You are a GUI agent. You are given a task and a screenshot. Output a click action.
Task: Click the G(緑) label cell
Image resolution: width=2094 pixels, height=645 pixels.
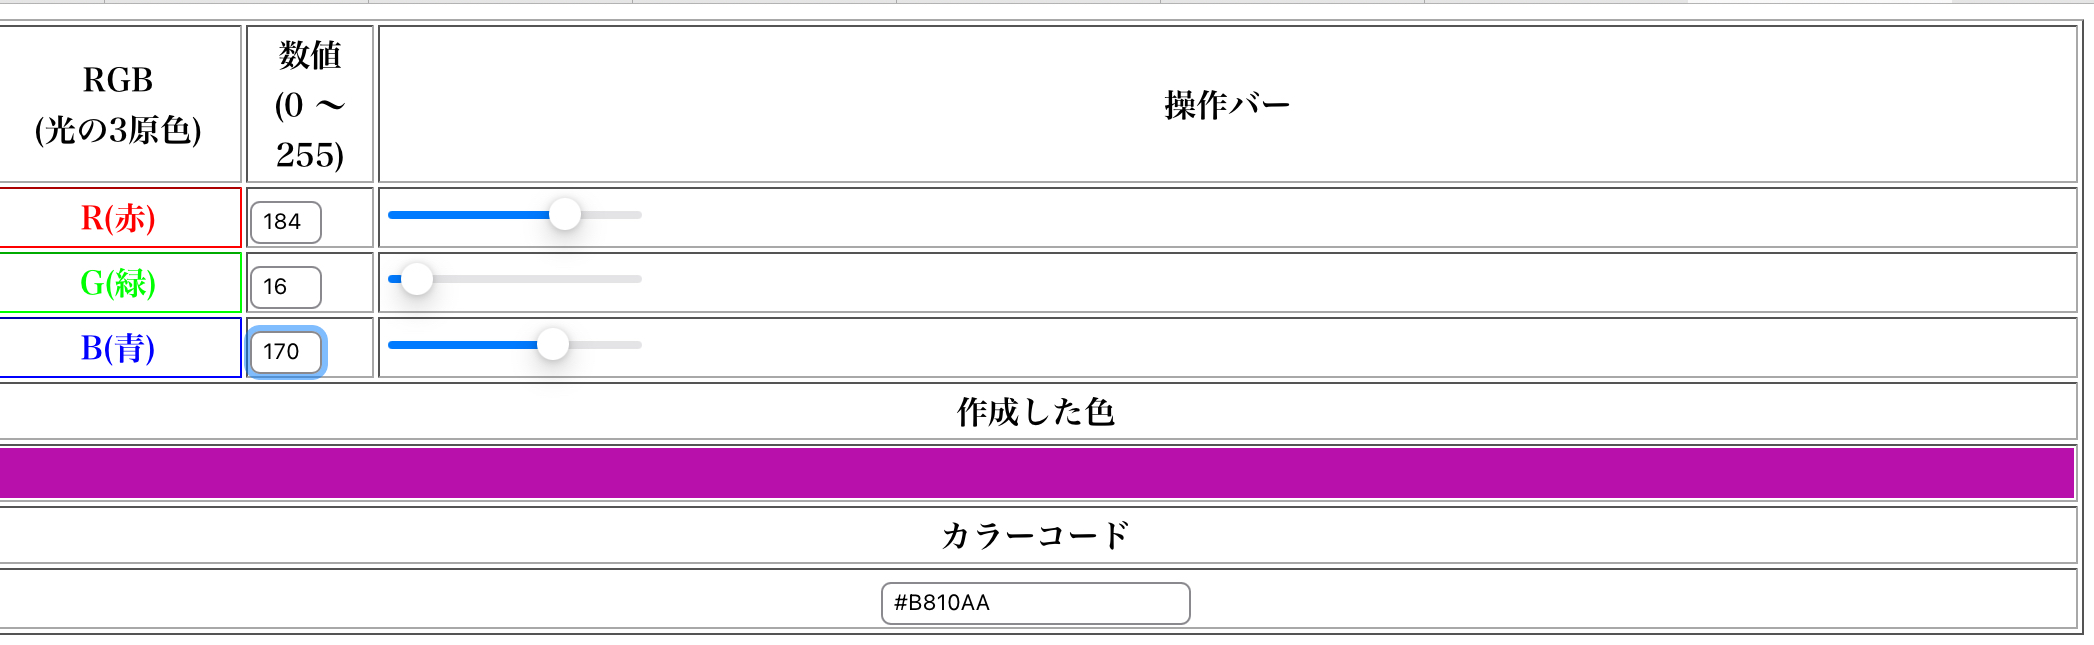pyautogui.click(x=119, y=283)
